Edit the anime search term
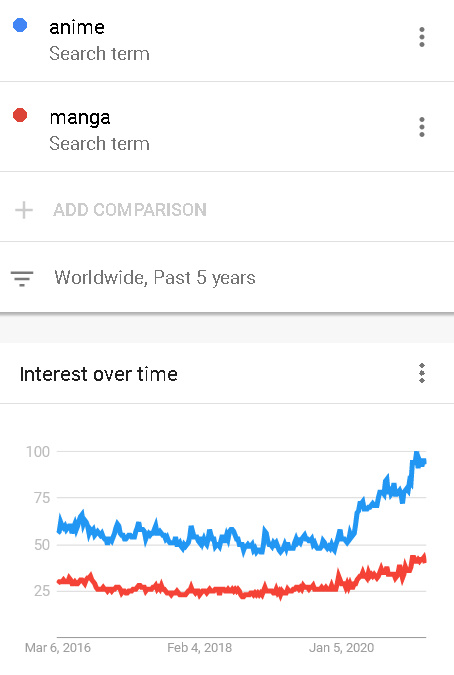 coord(77,27)
